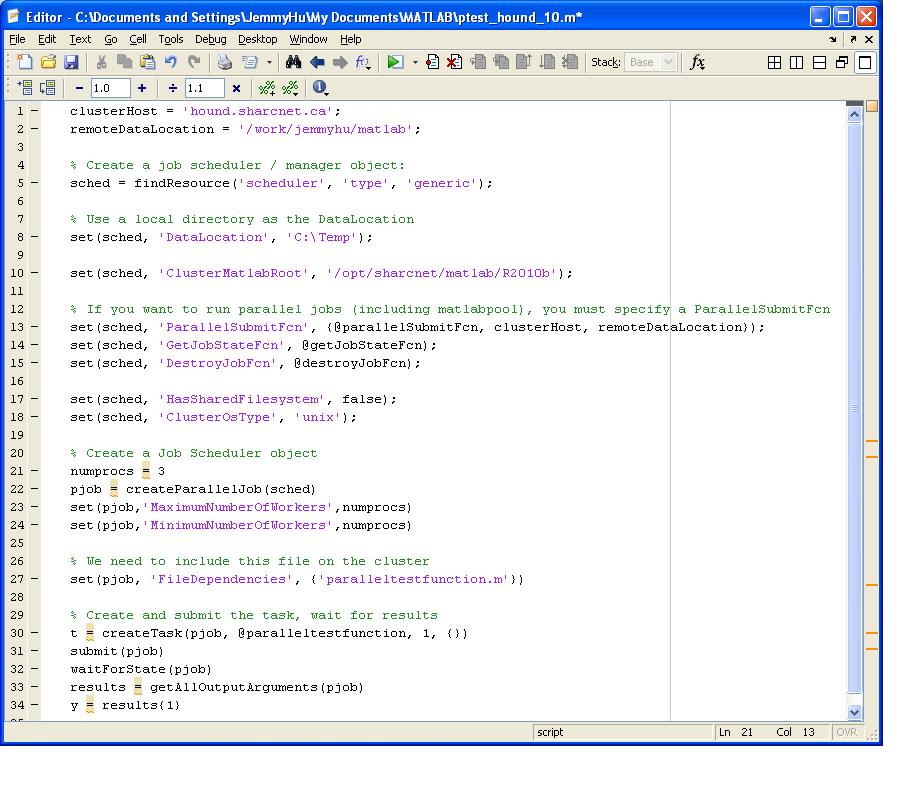This screenshot has height=801, width=923.
Task: Open the Cell menu
Action: [137, 39]
